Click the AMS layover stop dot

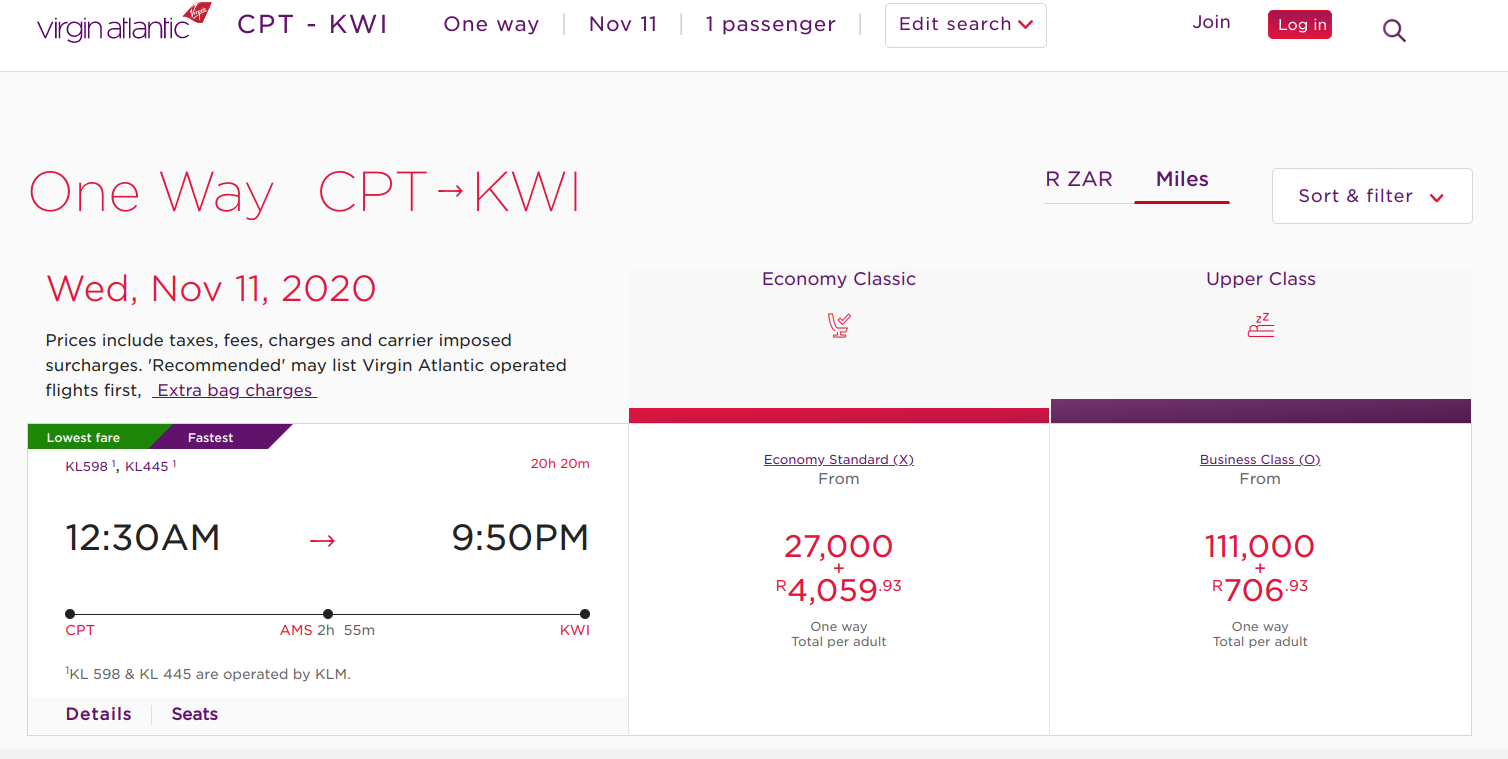(x=328, y=614)
